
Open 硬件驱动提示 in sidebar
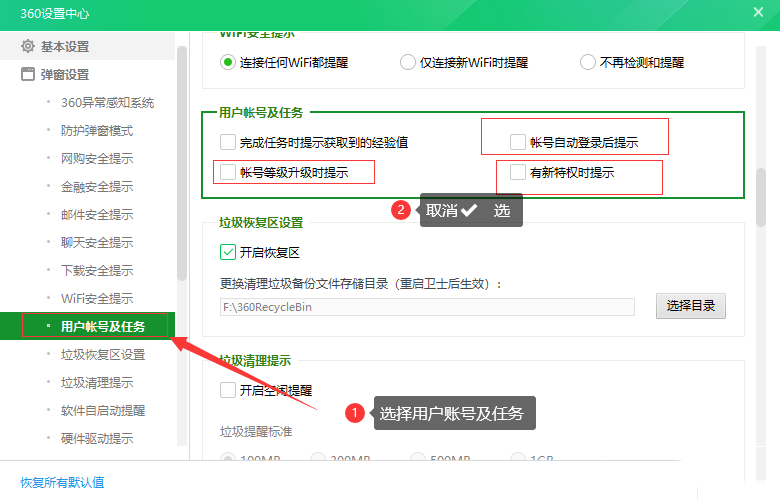point(97,438)
